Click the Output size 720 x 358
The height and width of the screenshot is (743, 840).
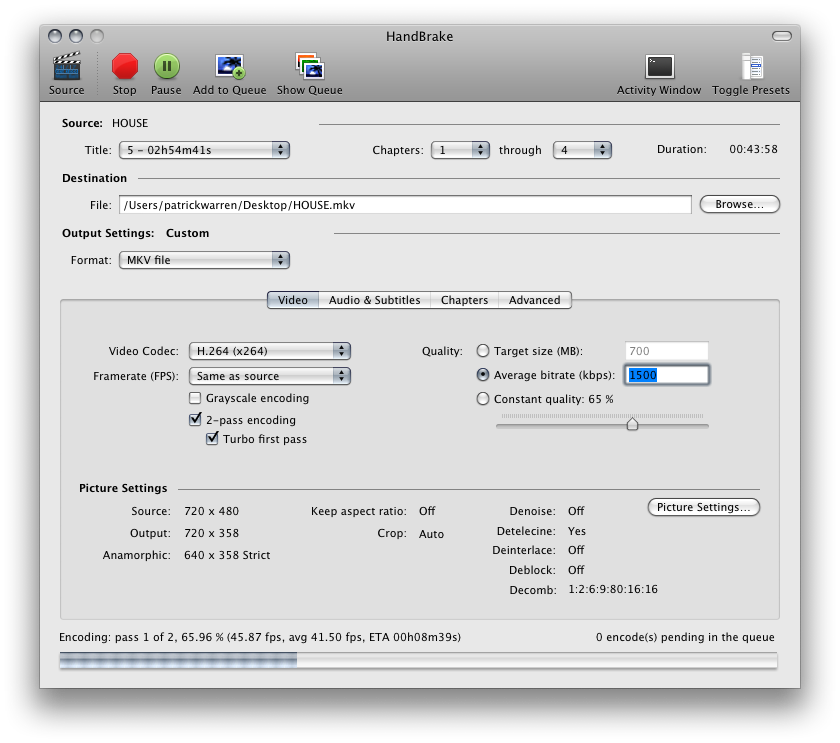click(212, 533)
